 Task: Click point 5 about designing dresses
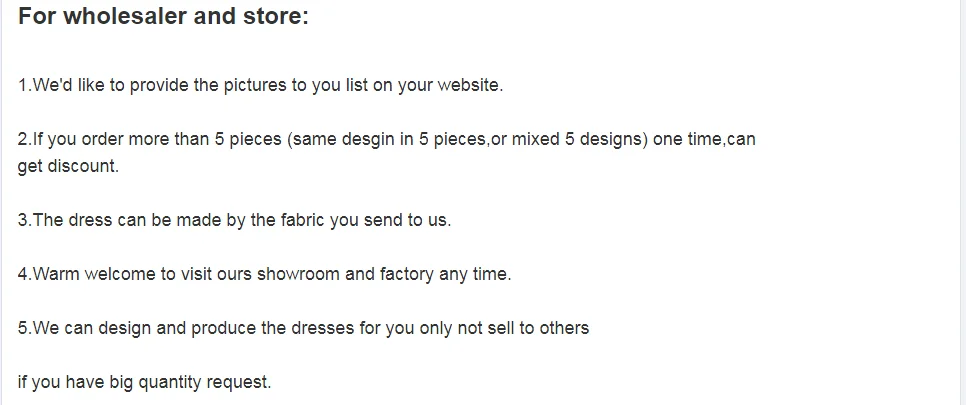pos(303,328)
